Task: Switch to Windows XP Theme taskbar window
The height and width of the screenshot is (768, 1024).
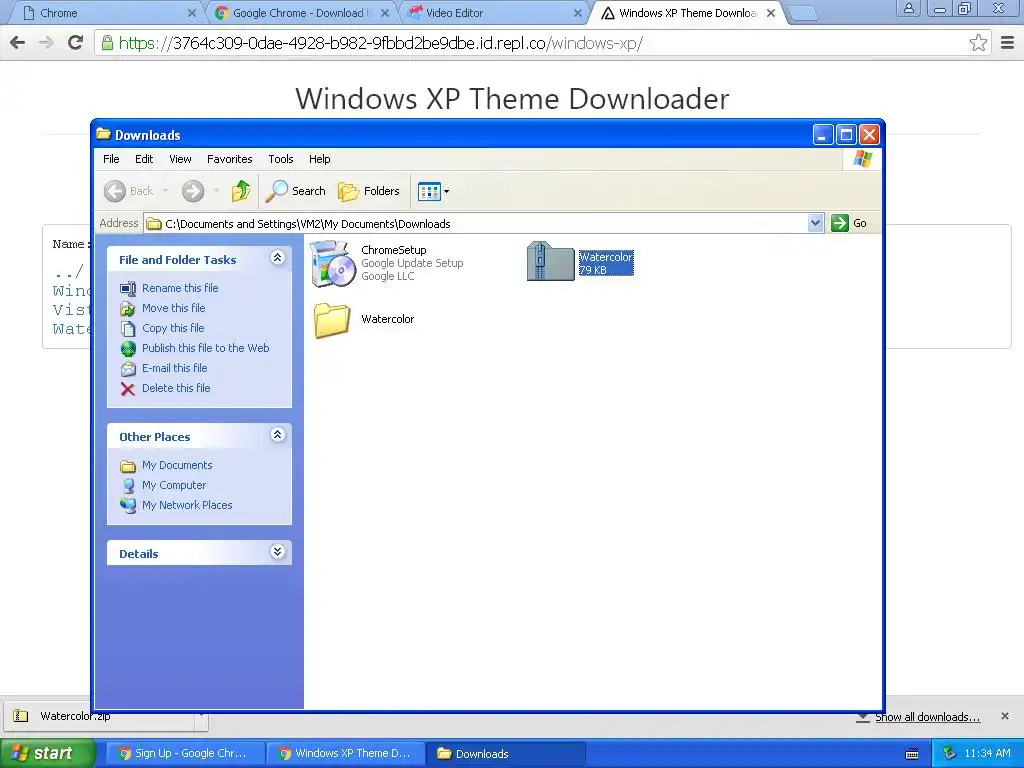Action: coord(345,754)
